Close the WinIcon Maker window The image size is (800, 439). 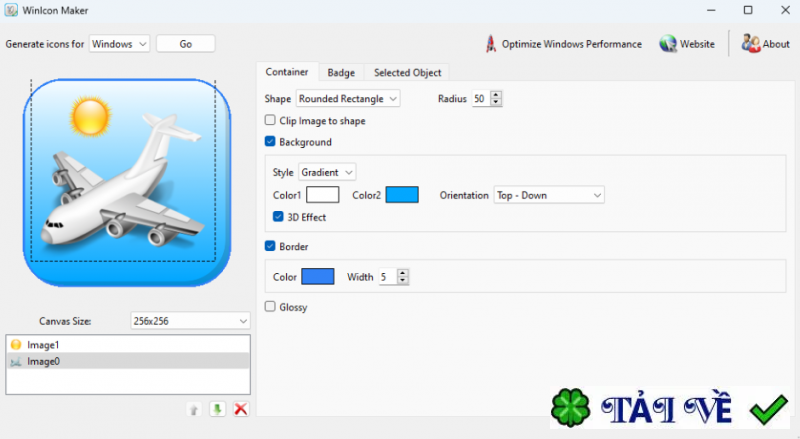pos(786,10)
